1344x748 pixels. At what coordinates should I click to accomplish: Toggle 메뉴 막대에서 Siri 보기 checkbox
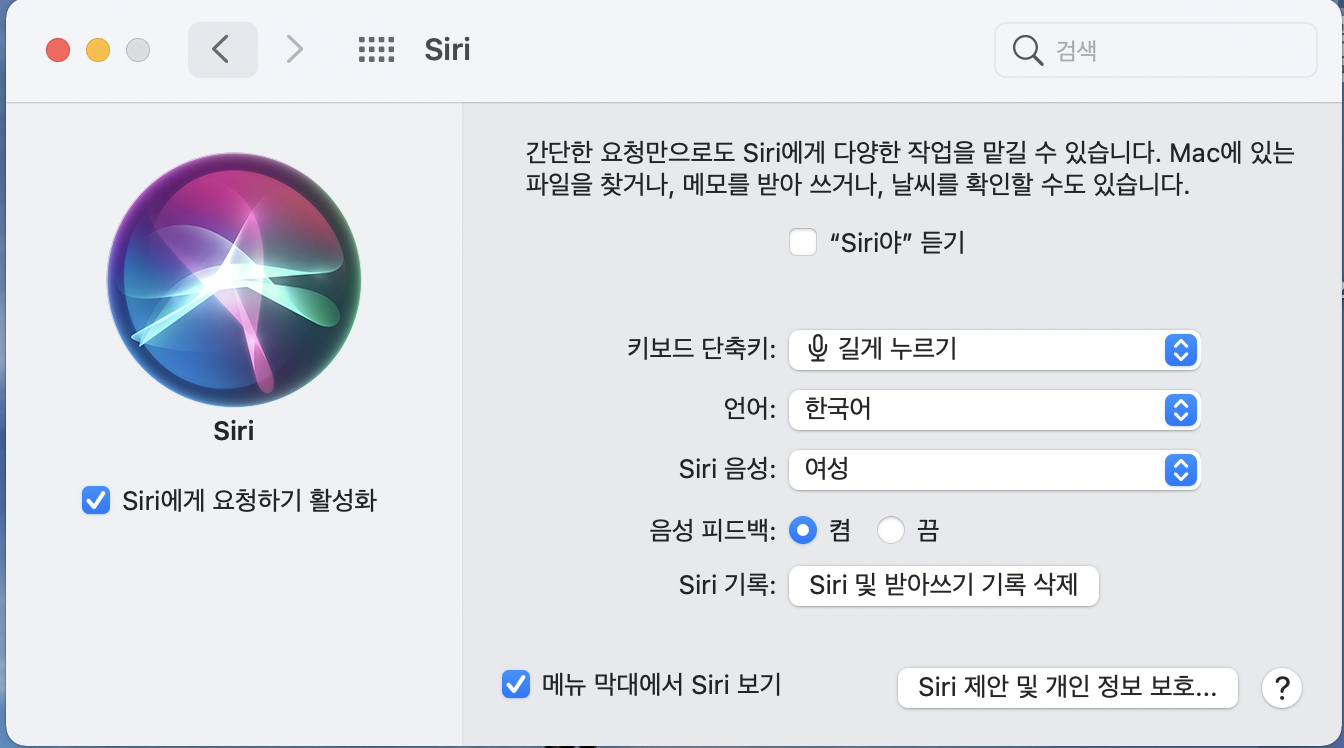[515, 685]
